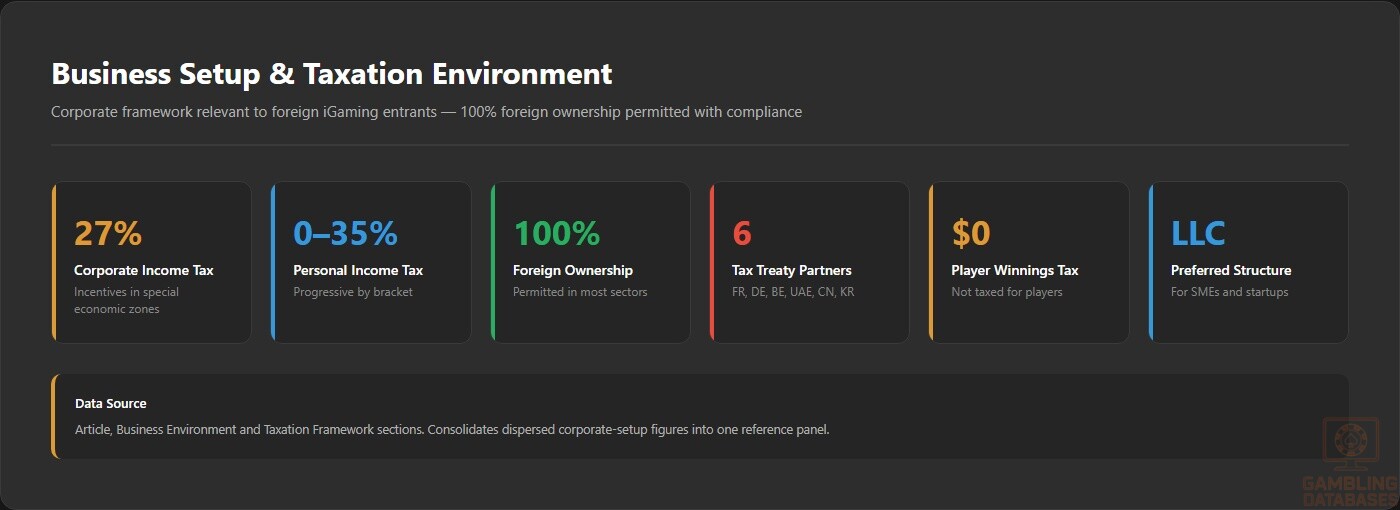Select the $0 Player Winnings Tax card
Screen dimensions: 1400x510
click(1029, 262)
